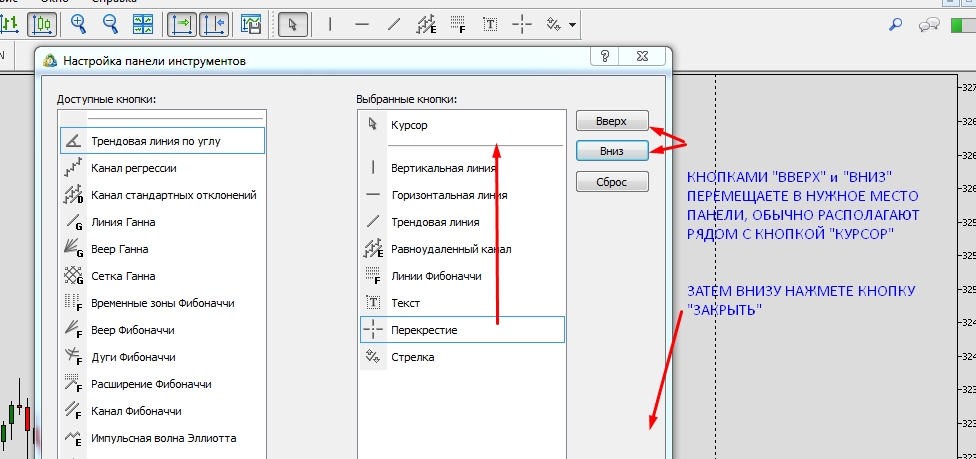This screenshot has width=976, height=459.
Task: Switch chart to bar chart toolbar icon
Action: point(10,25)
